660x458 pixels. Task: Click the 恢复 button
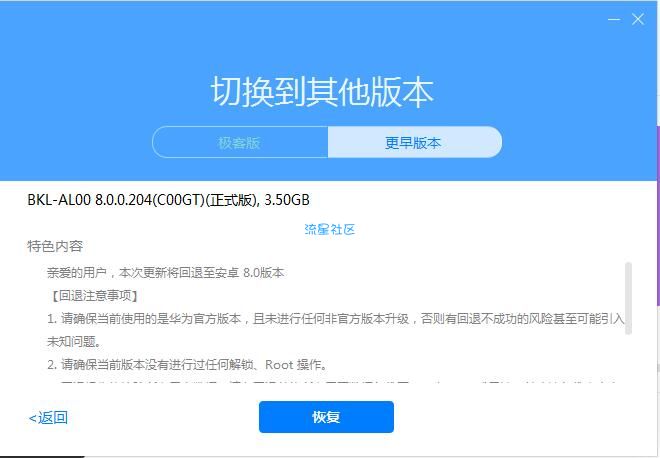[326, 417]
